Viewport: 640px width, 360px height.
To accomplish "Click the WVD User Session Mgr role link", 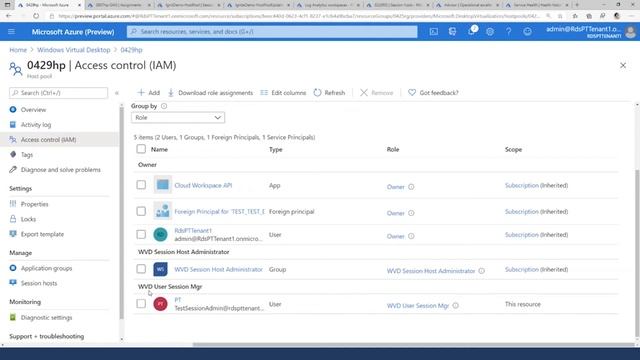I will pos(418,305).
